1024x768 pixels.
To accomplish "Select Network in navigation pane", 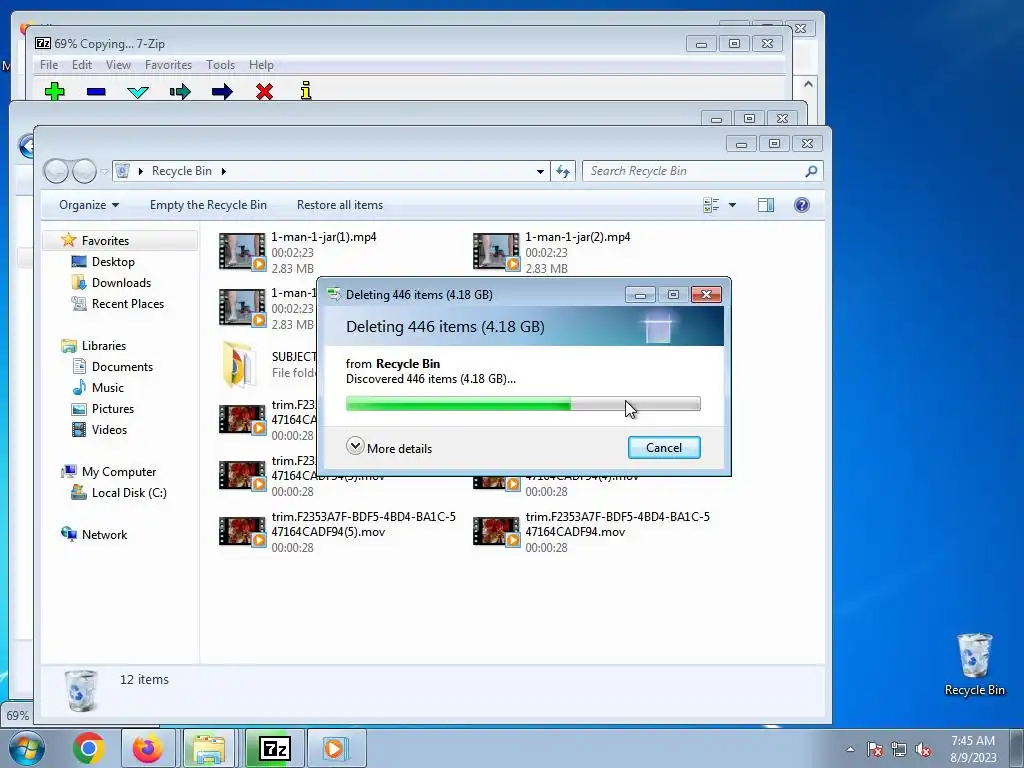I will [x=104, y=534].
